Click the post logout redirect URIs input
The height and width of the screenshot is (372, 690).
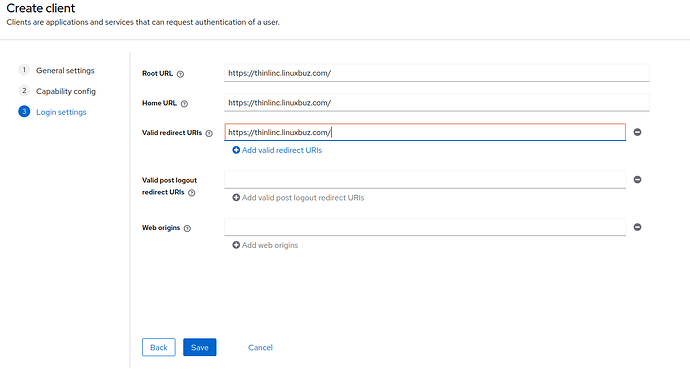[x=425, y=180]
